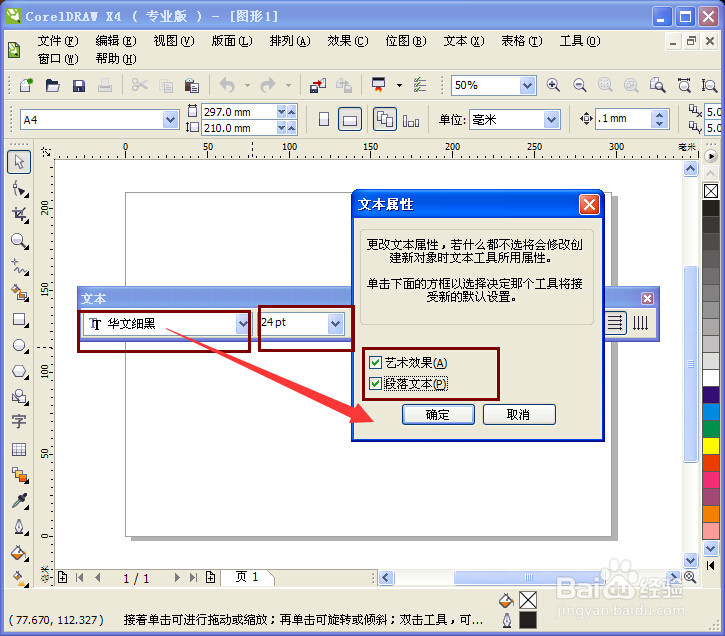Image resolution: width=725 pixels, height=636 pixels.
Task: Click the Save icon
Action: pos(79,85)
